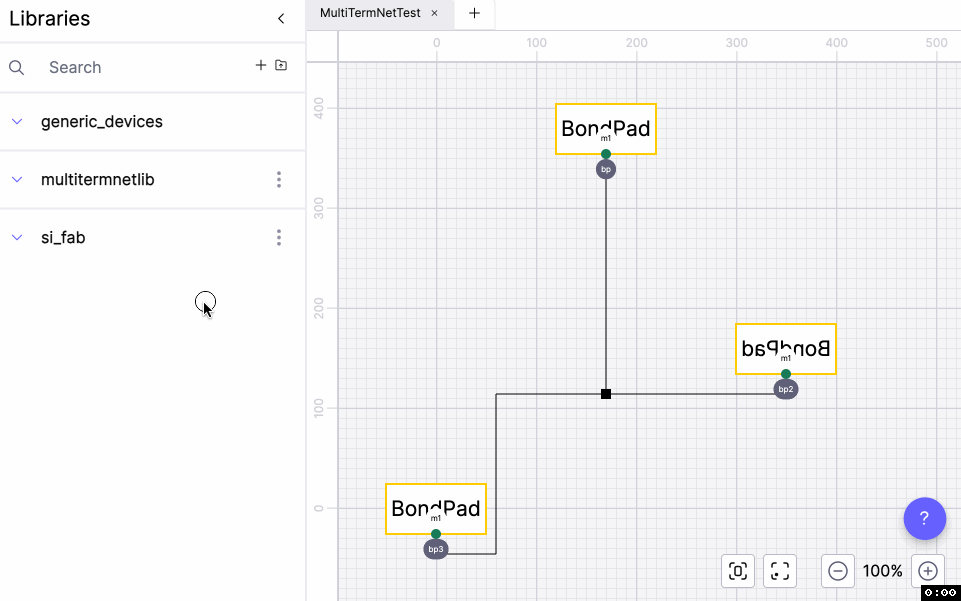
Task: Close the MultiTermNetTest tab
Action: tap(434, 13)
